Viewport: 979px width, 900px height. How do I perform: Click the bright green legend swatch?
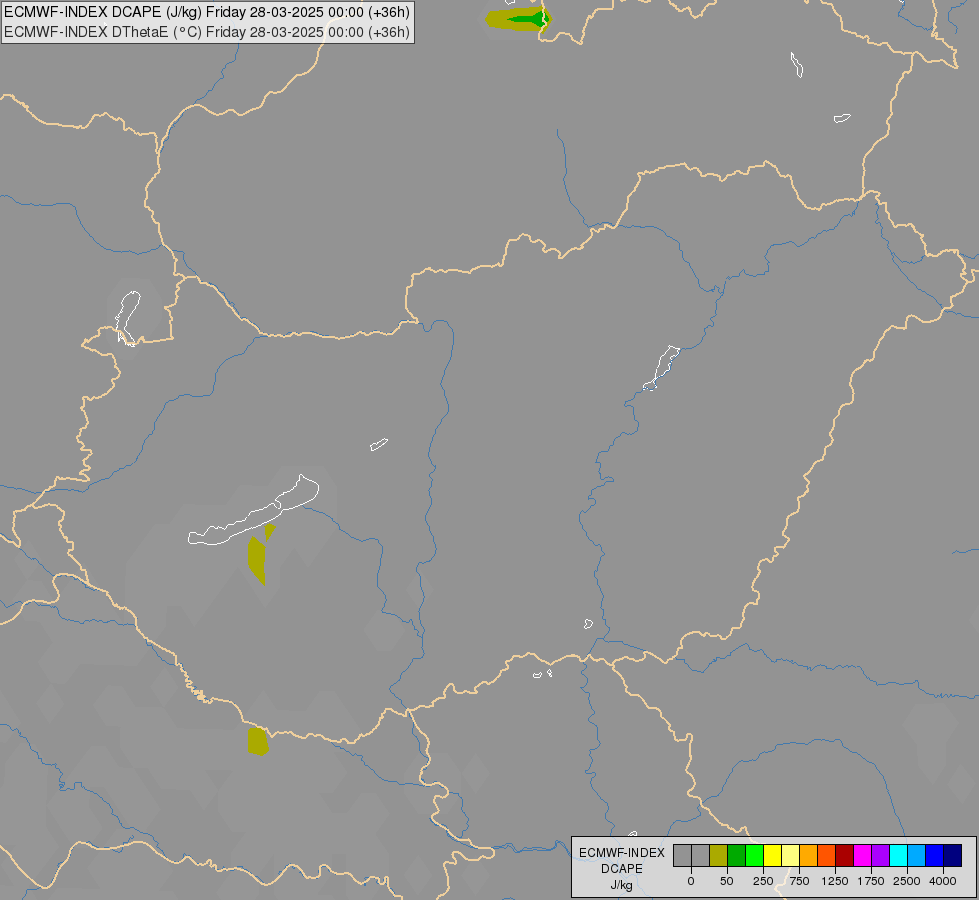click(x=754, y=856)
